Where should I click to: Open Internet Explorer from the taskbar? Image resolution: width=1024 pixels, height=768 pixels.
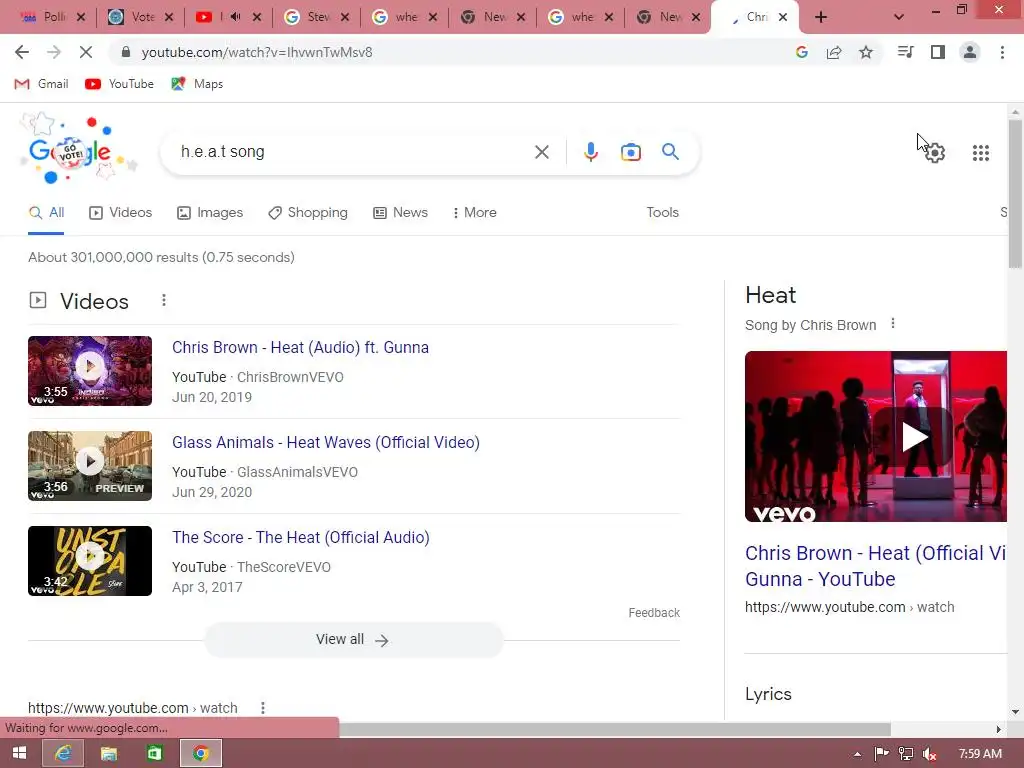click(63, 753)
